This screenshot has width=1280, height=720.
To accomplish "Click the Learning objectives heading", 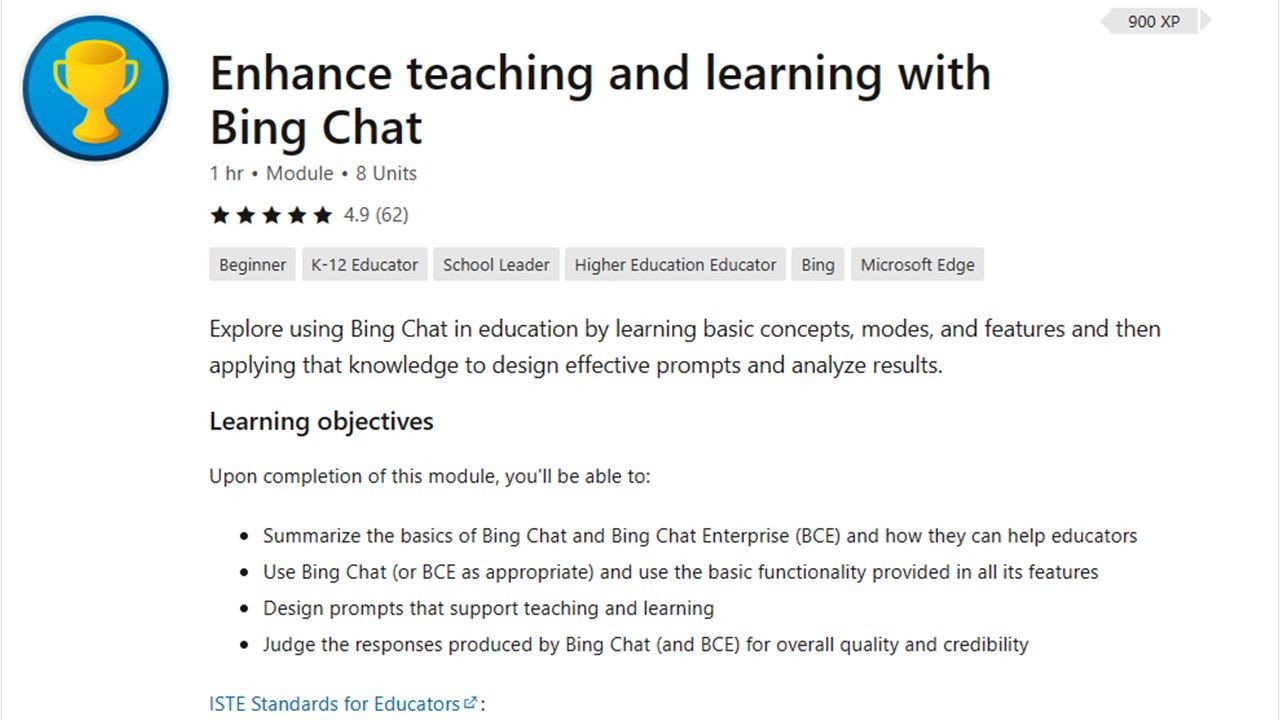I will pyautogui.click(x=321, y=421).
